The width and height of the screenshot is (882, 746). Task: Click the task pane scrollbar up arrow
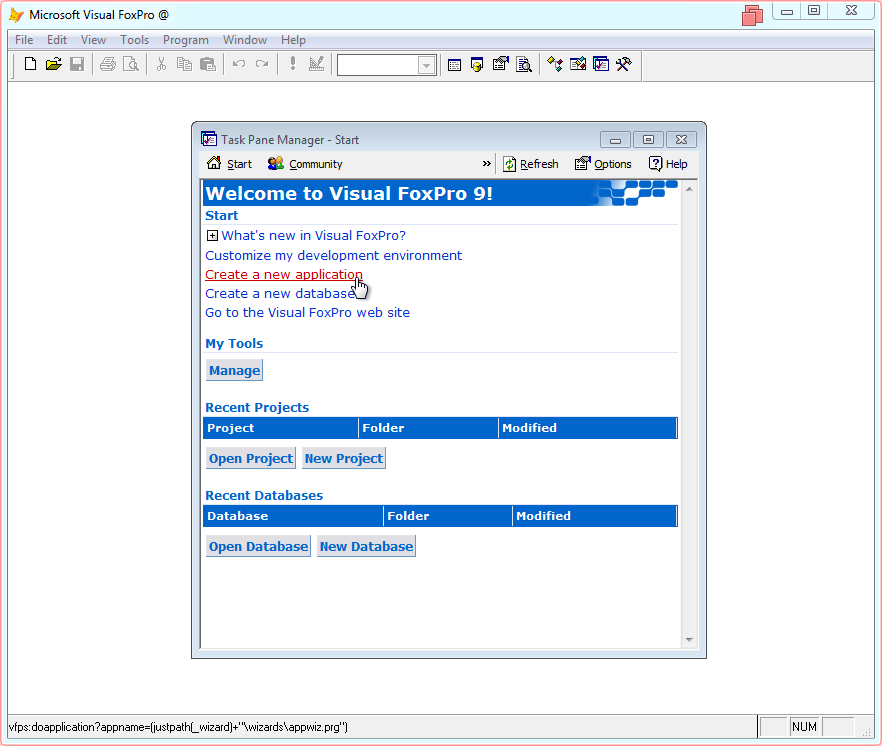[x=688, y=190]
